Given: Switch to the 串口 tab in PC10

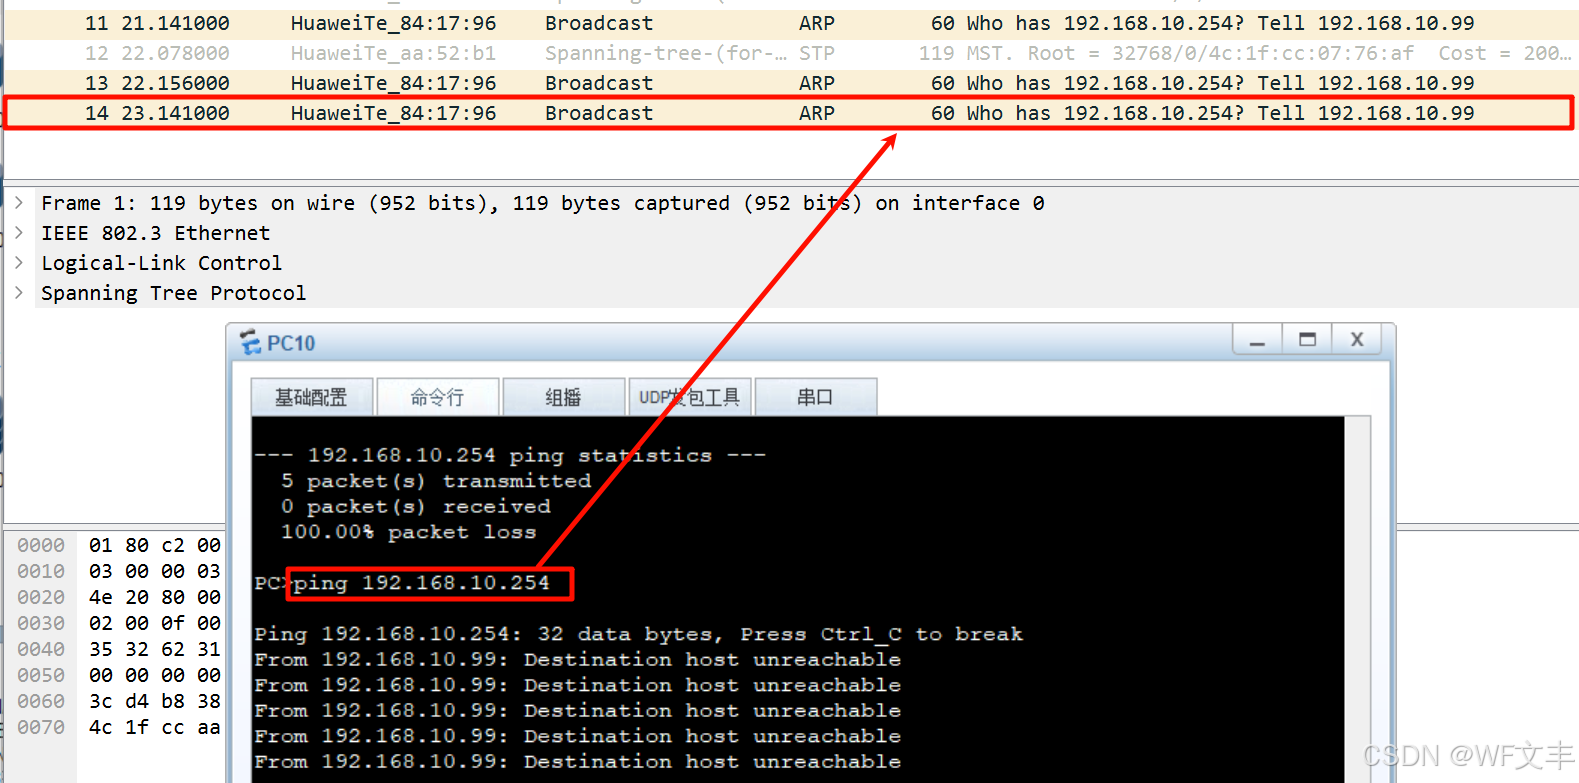Looking at the screenshot, I should click(x=815, y=397).
